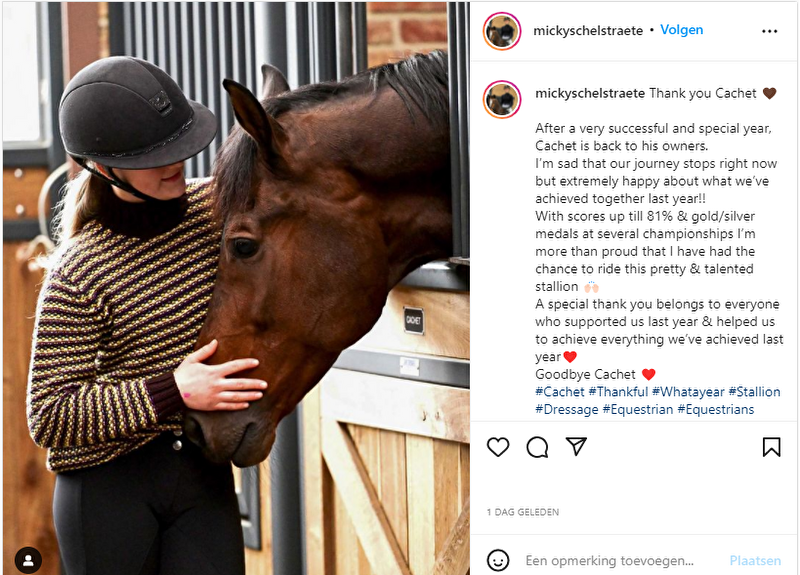Open mickyschelstraete username in caption
This screenshot has height=575, width=800.
tap(590, 93)
